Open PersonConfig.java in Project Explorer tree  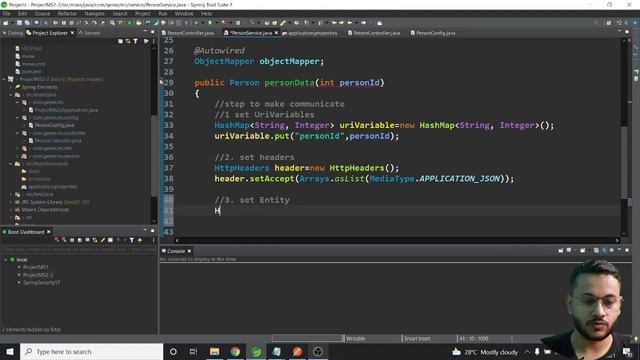[54, 125]
